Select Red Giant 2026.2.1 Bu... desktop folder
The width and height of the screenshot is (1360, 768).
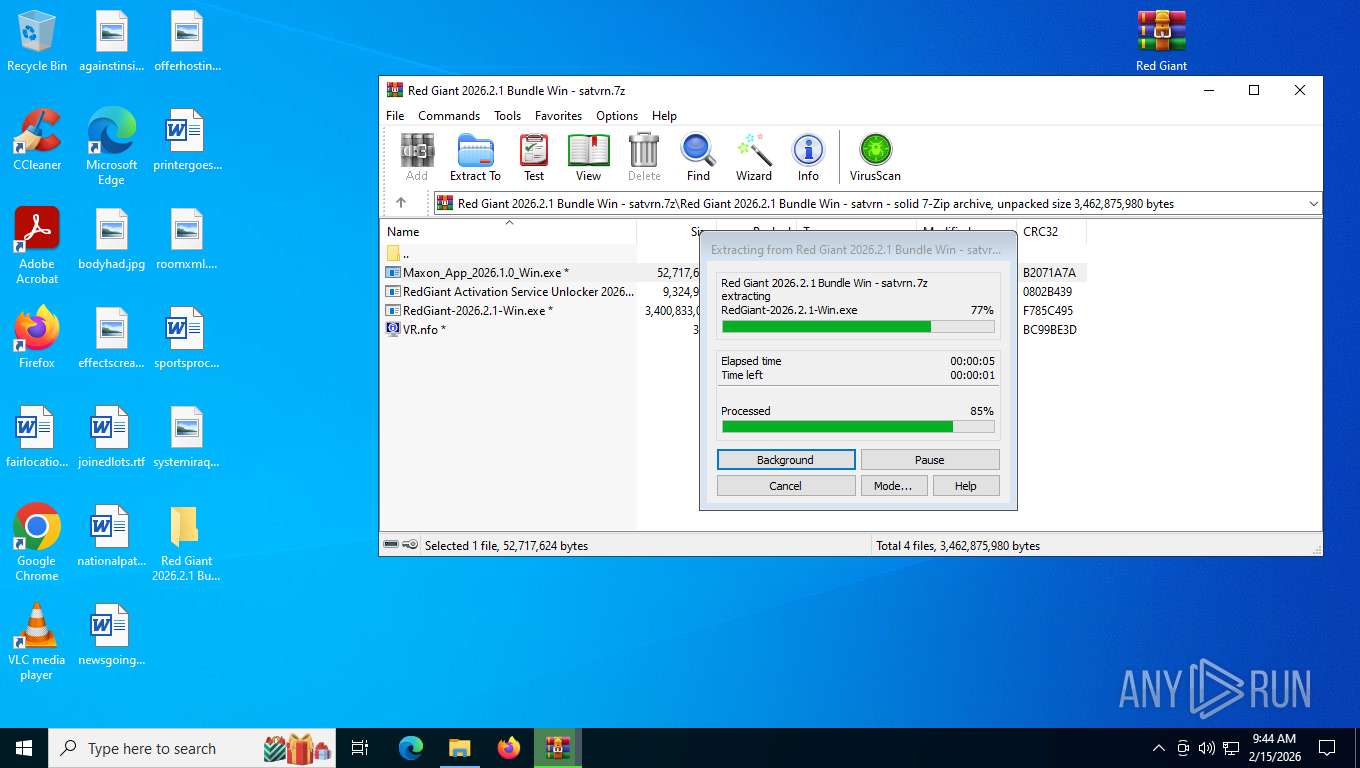[186, 542]
